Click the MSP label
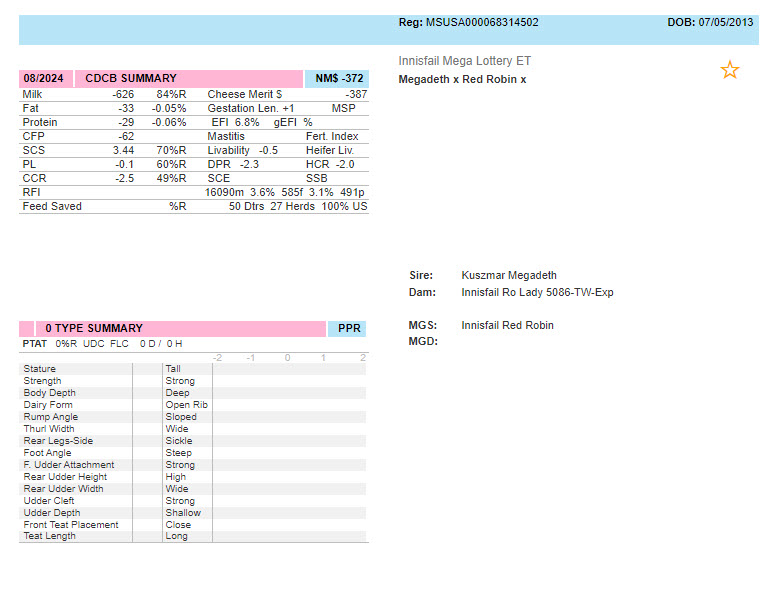Viewport: 766px width, 602px height. click(x=343, y=108)
